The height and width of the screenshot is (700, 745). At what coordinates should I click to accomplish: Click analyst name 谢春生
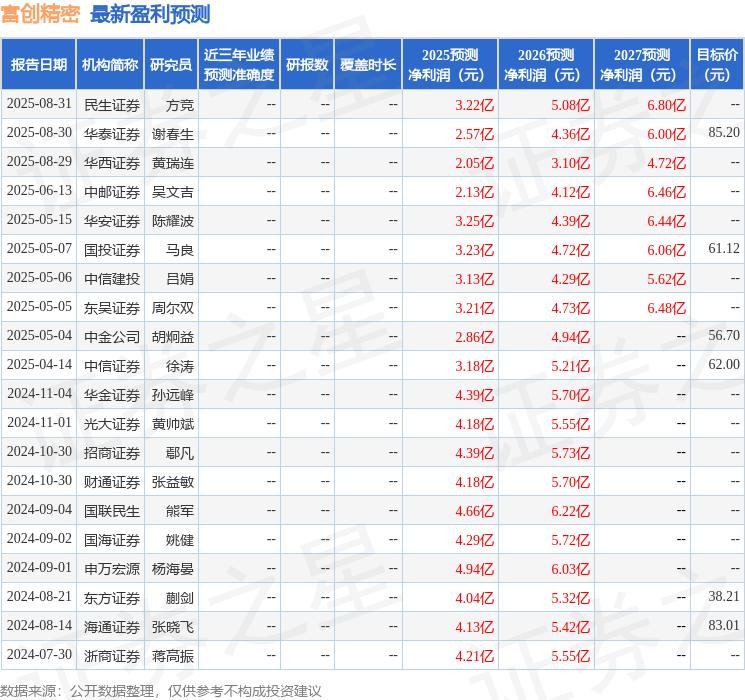coord(173,133)
